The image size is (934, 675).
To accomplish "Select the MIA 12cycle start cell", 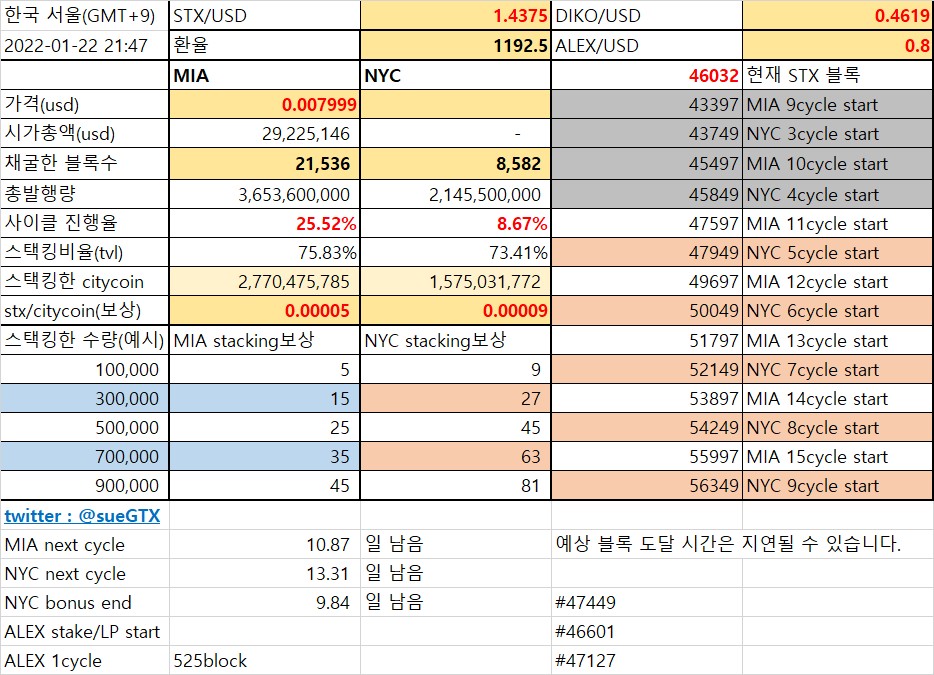I will point(837,281).
